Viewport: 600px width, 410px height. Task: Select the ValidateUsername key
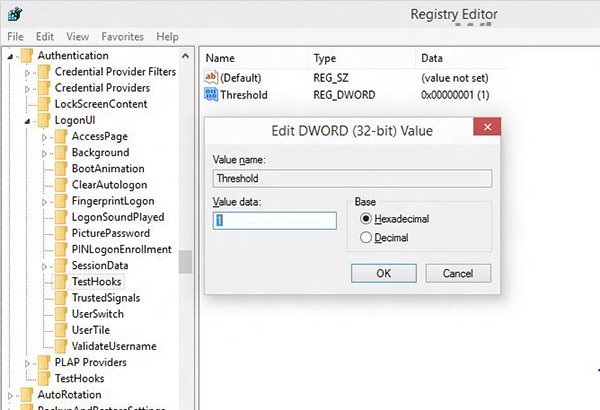[x=114, y=346]
